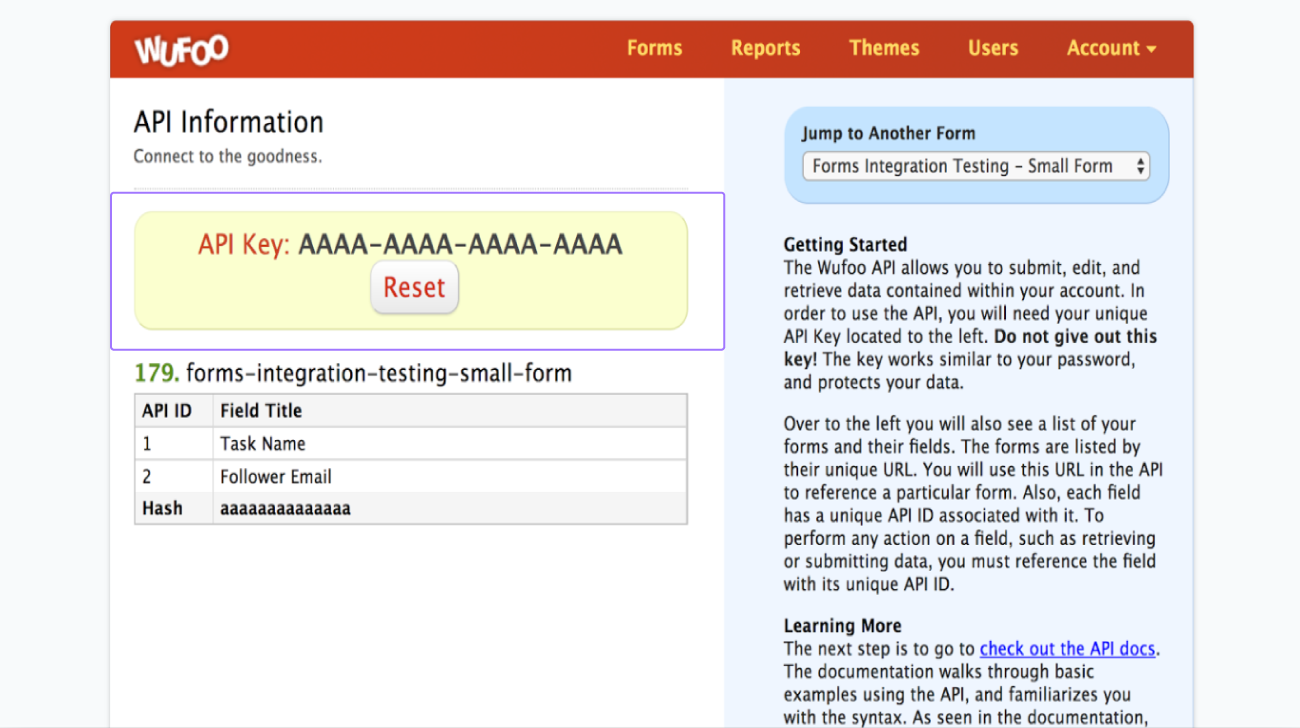Screen dimensions: 1300x728
Task: Click the 'Hash' row label
Action: [162, 508]
